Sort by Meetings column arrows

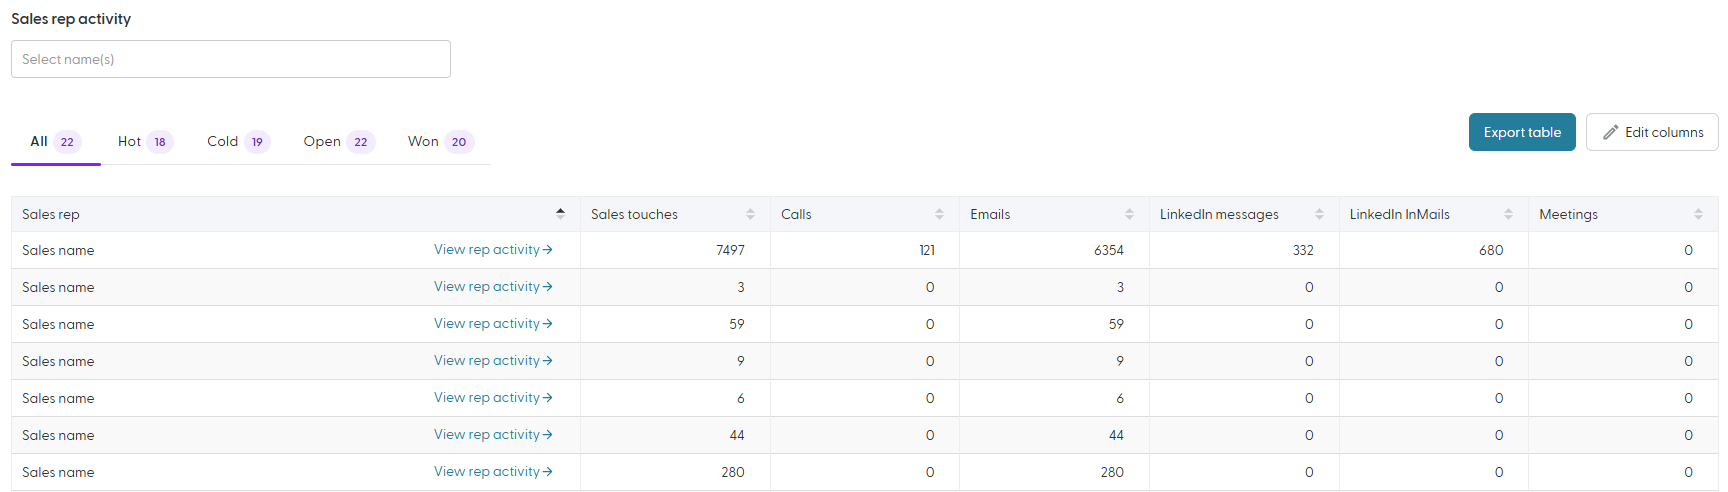tap(1698, 214)
